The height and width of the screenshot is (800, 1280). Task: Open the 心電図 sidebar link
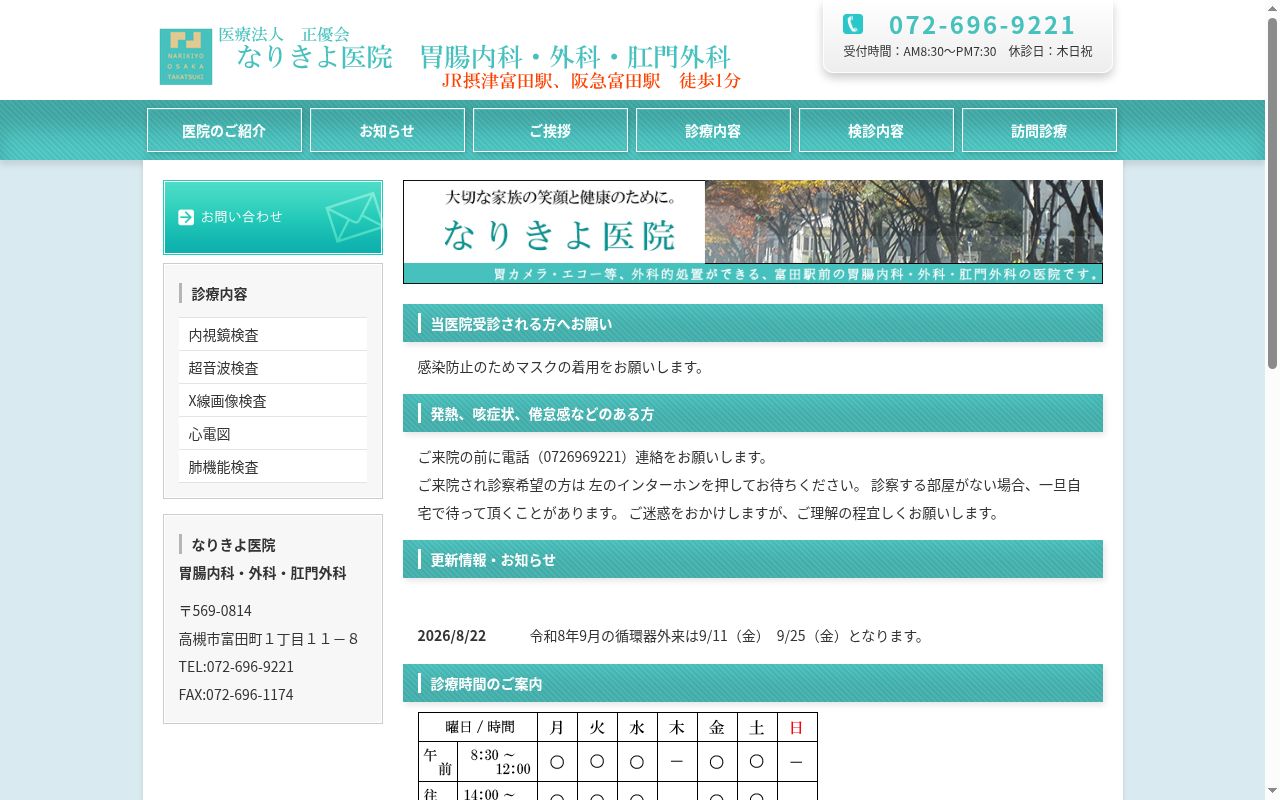273,434
